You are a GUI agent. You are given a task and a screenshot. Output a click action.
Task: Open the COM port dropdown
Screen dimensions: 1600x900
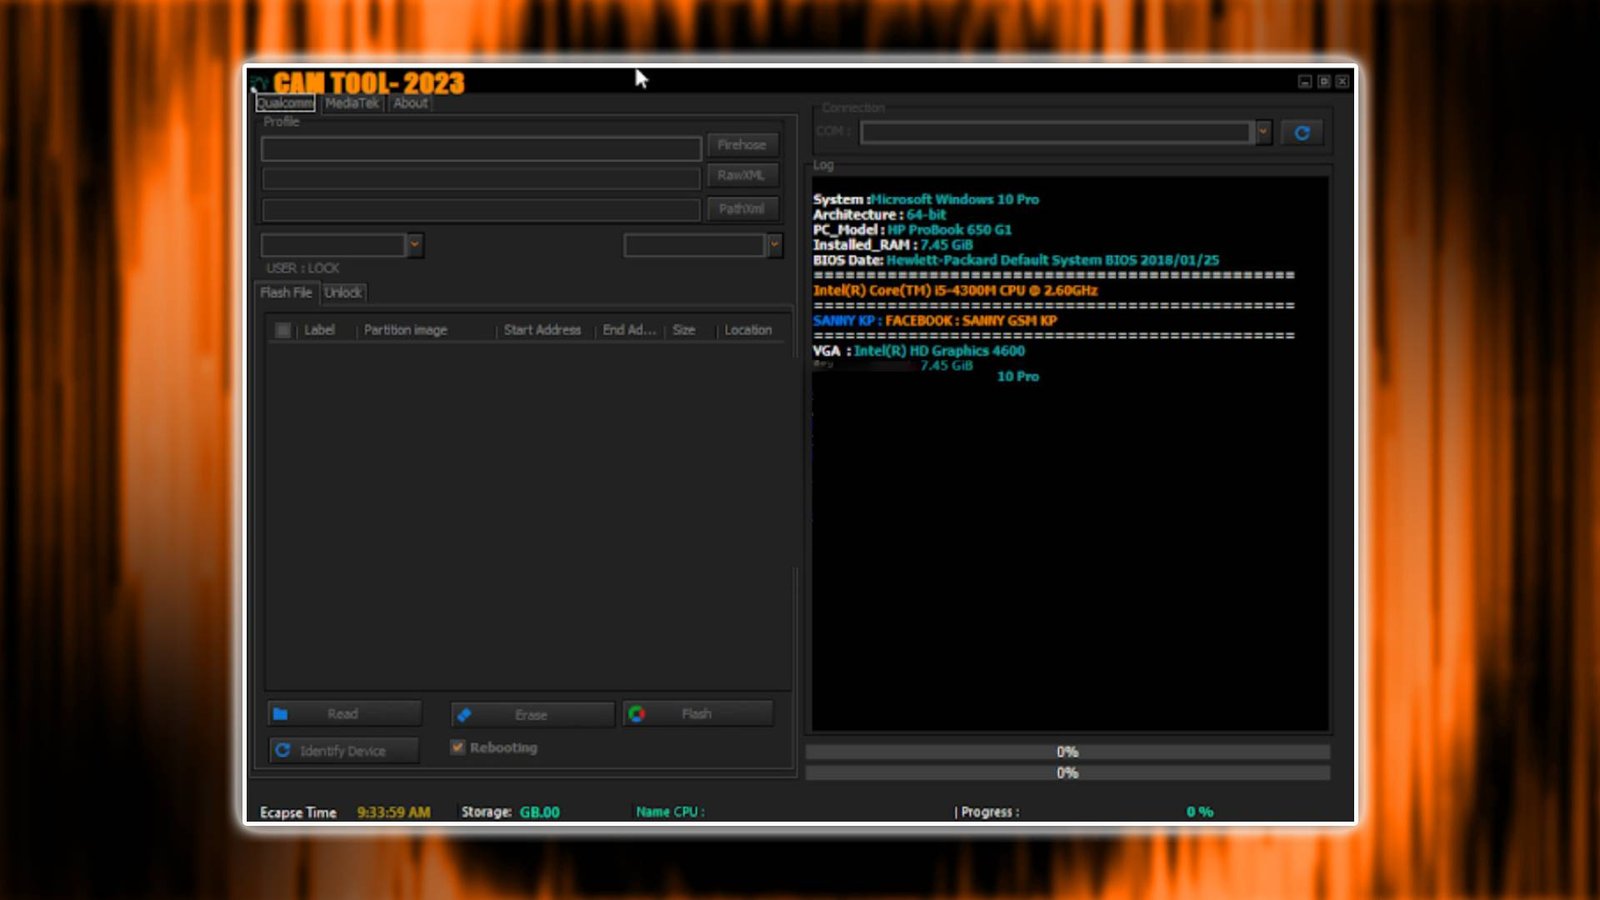(x=1263, y=131)
